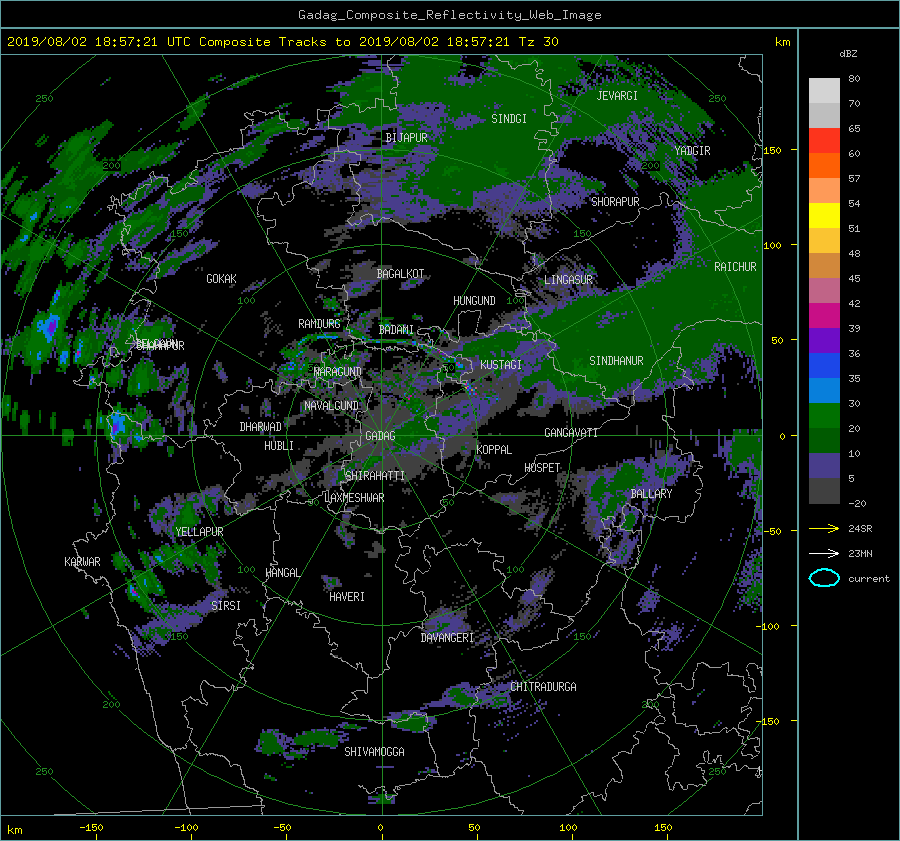Click the -150 tick on right axis
Screen dimensions: 900x841
point(768,721)
